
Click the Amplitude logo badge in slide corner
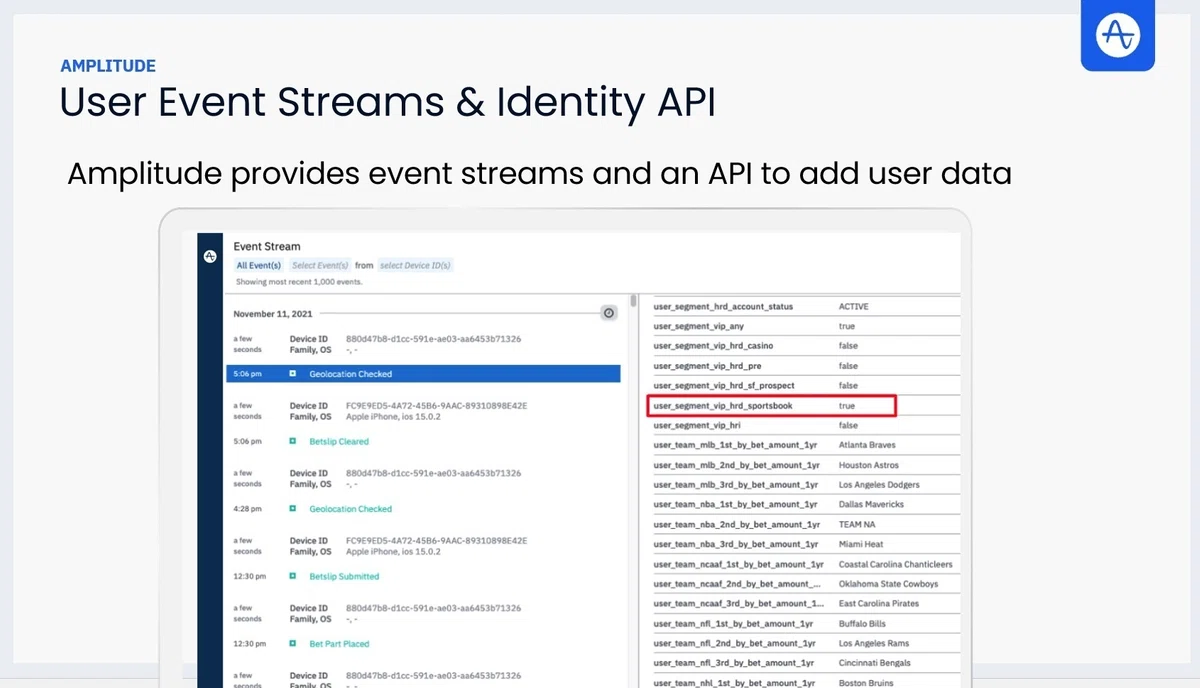tap(1118, 35)
